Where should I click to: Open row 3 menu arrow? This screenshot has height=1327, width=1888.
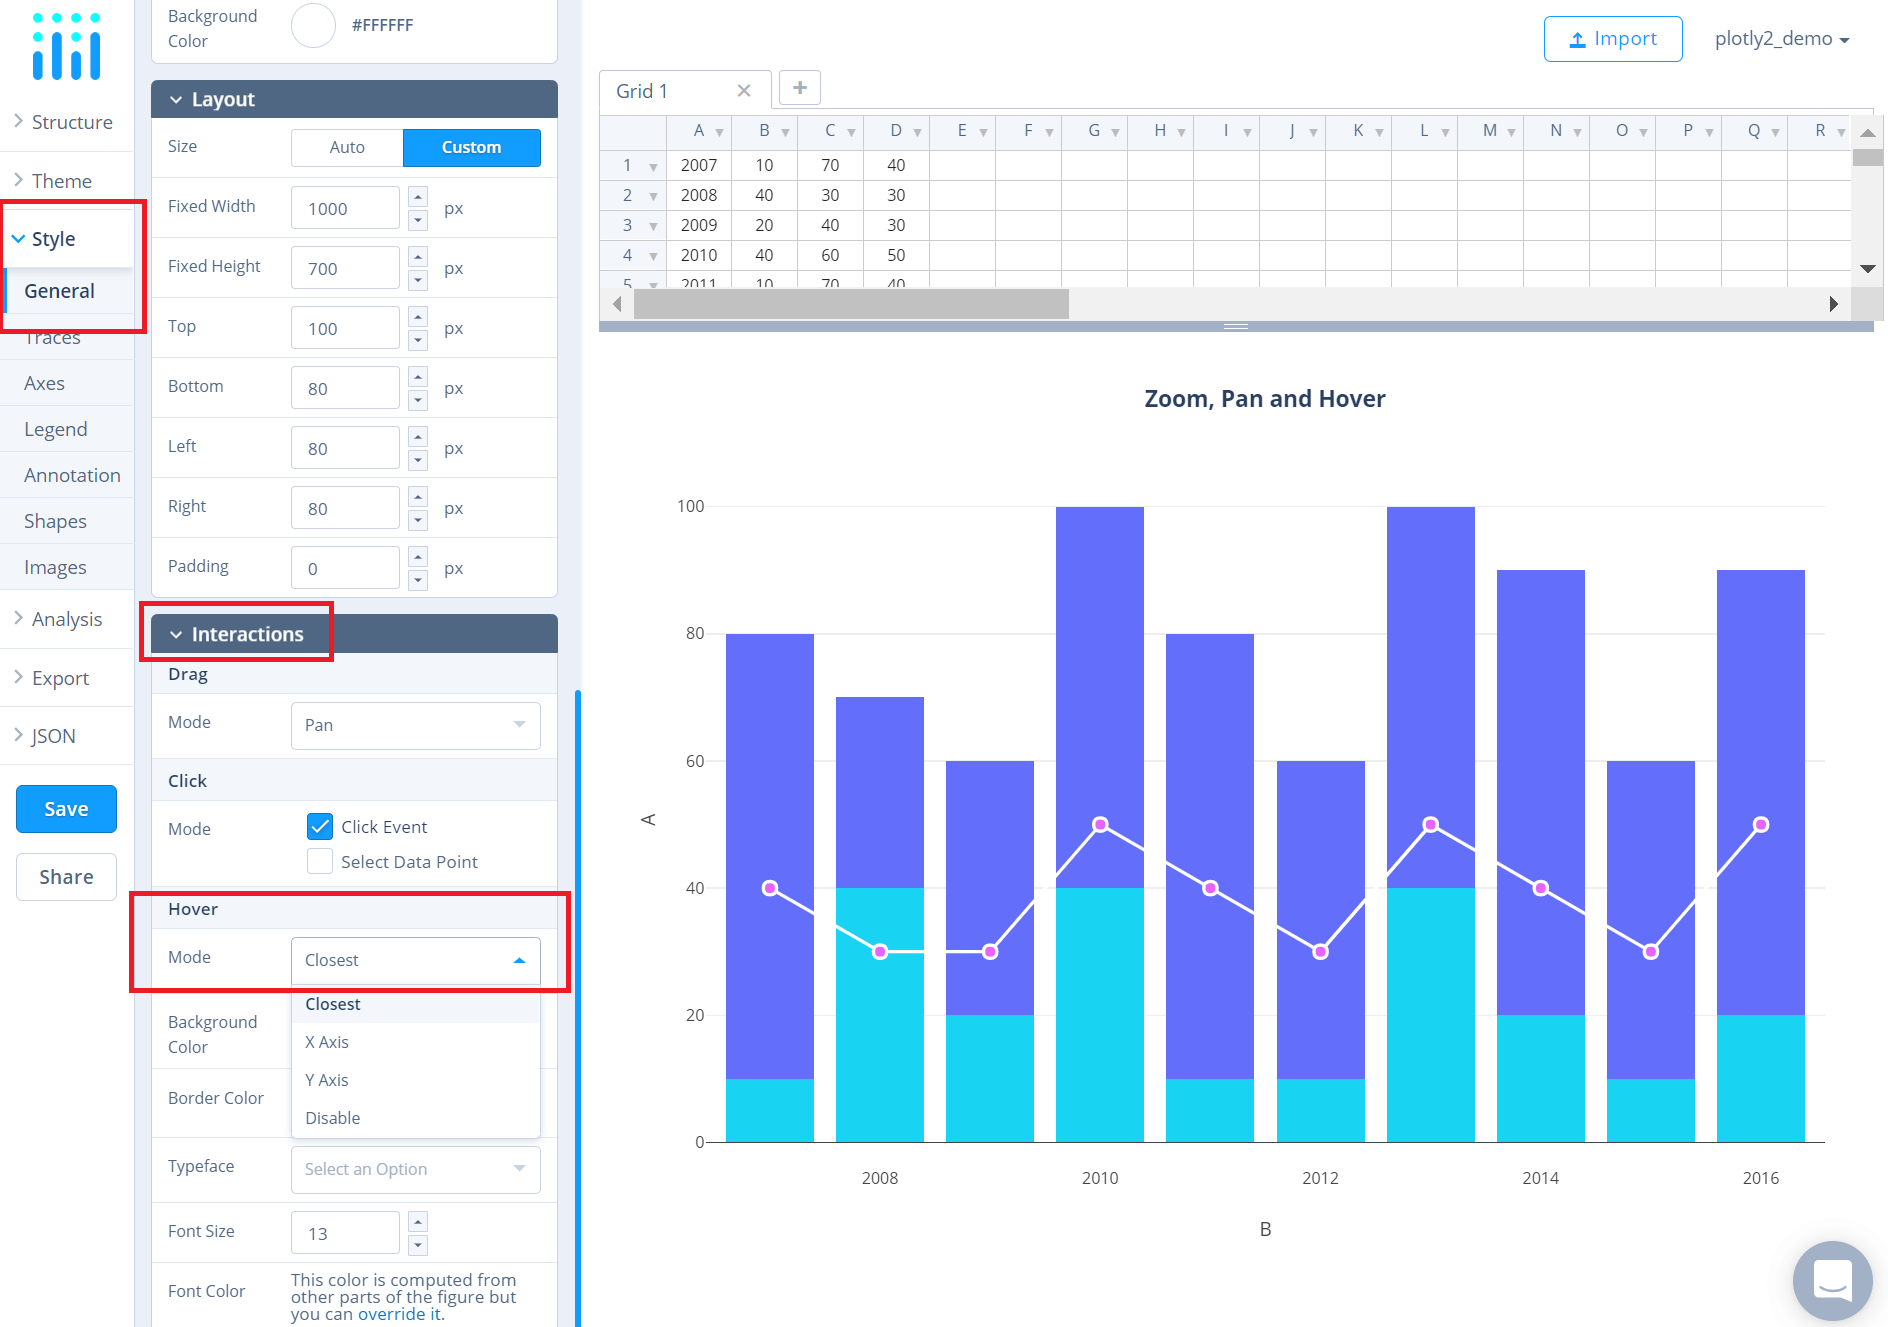pos(653,227)
